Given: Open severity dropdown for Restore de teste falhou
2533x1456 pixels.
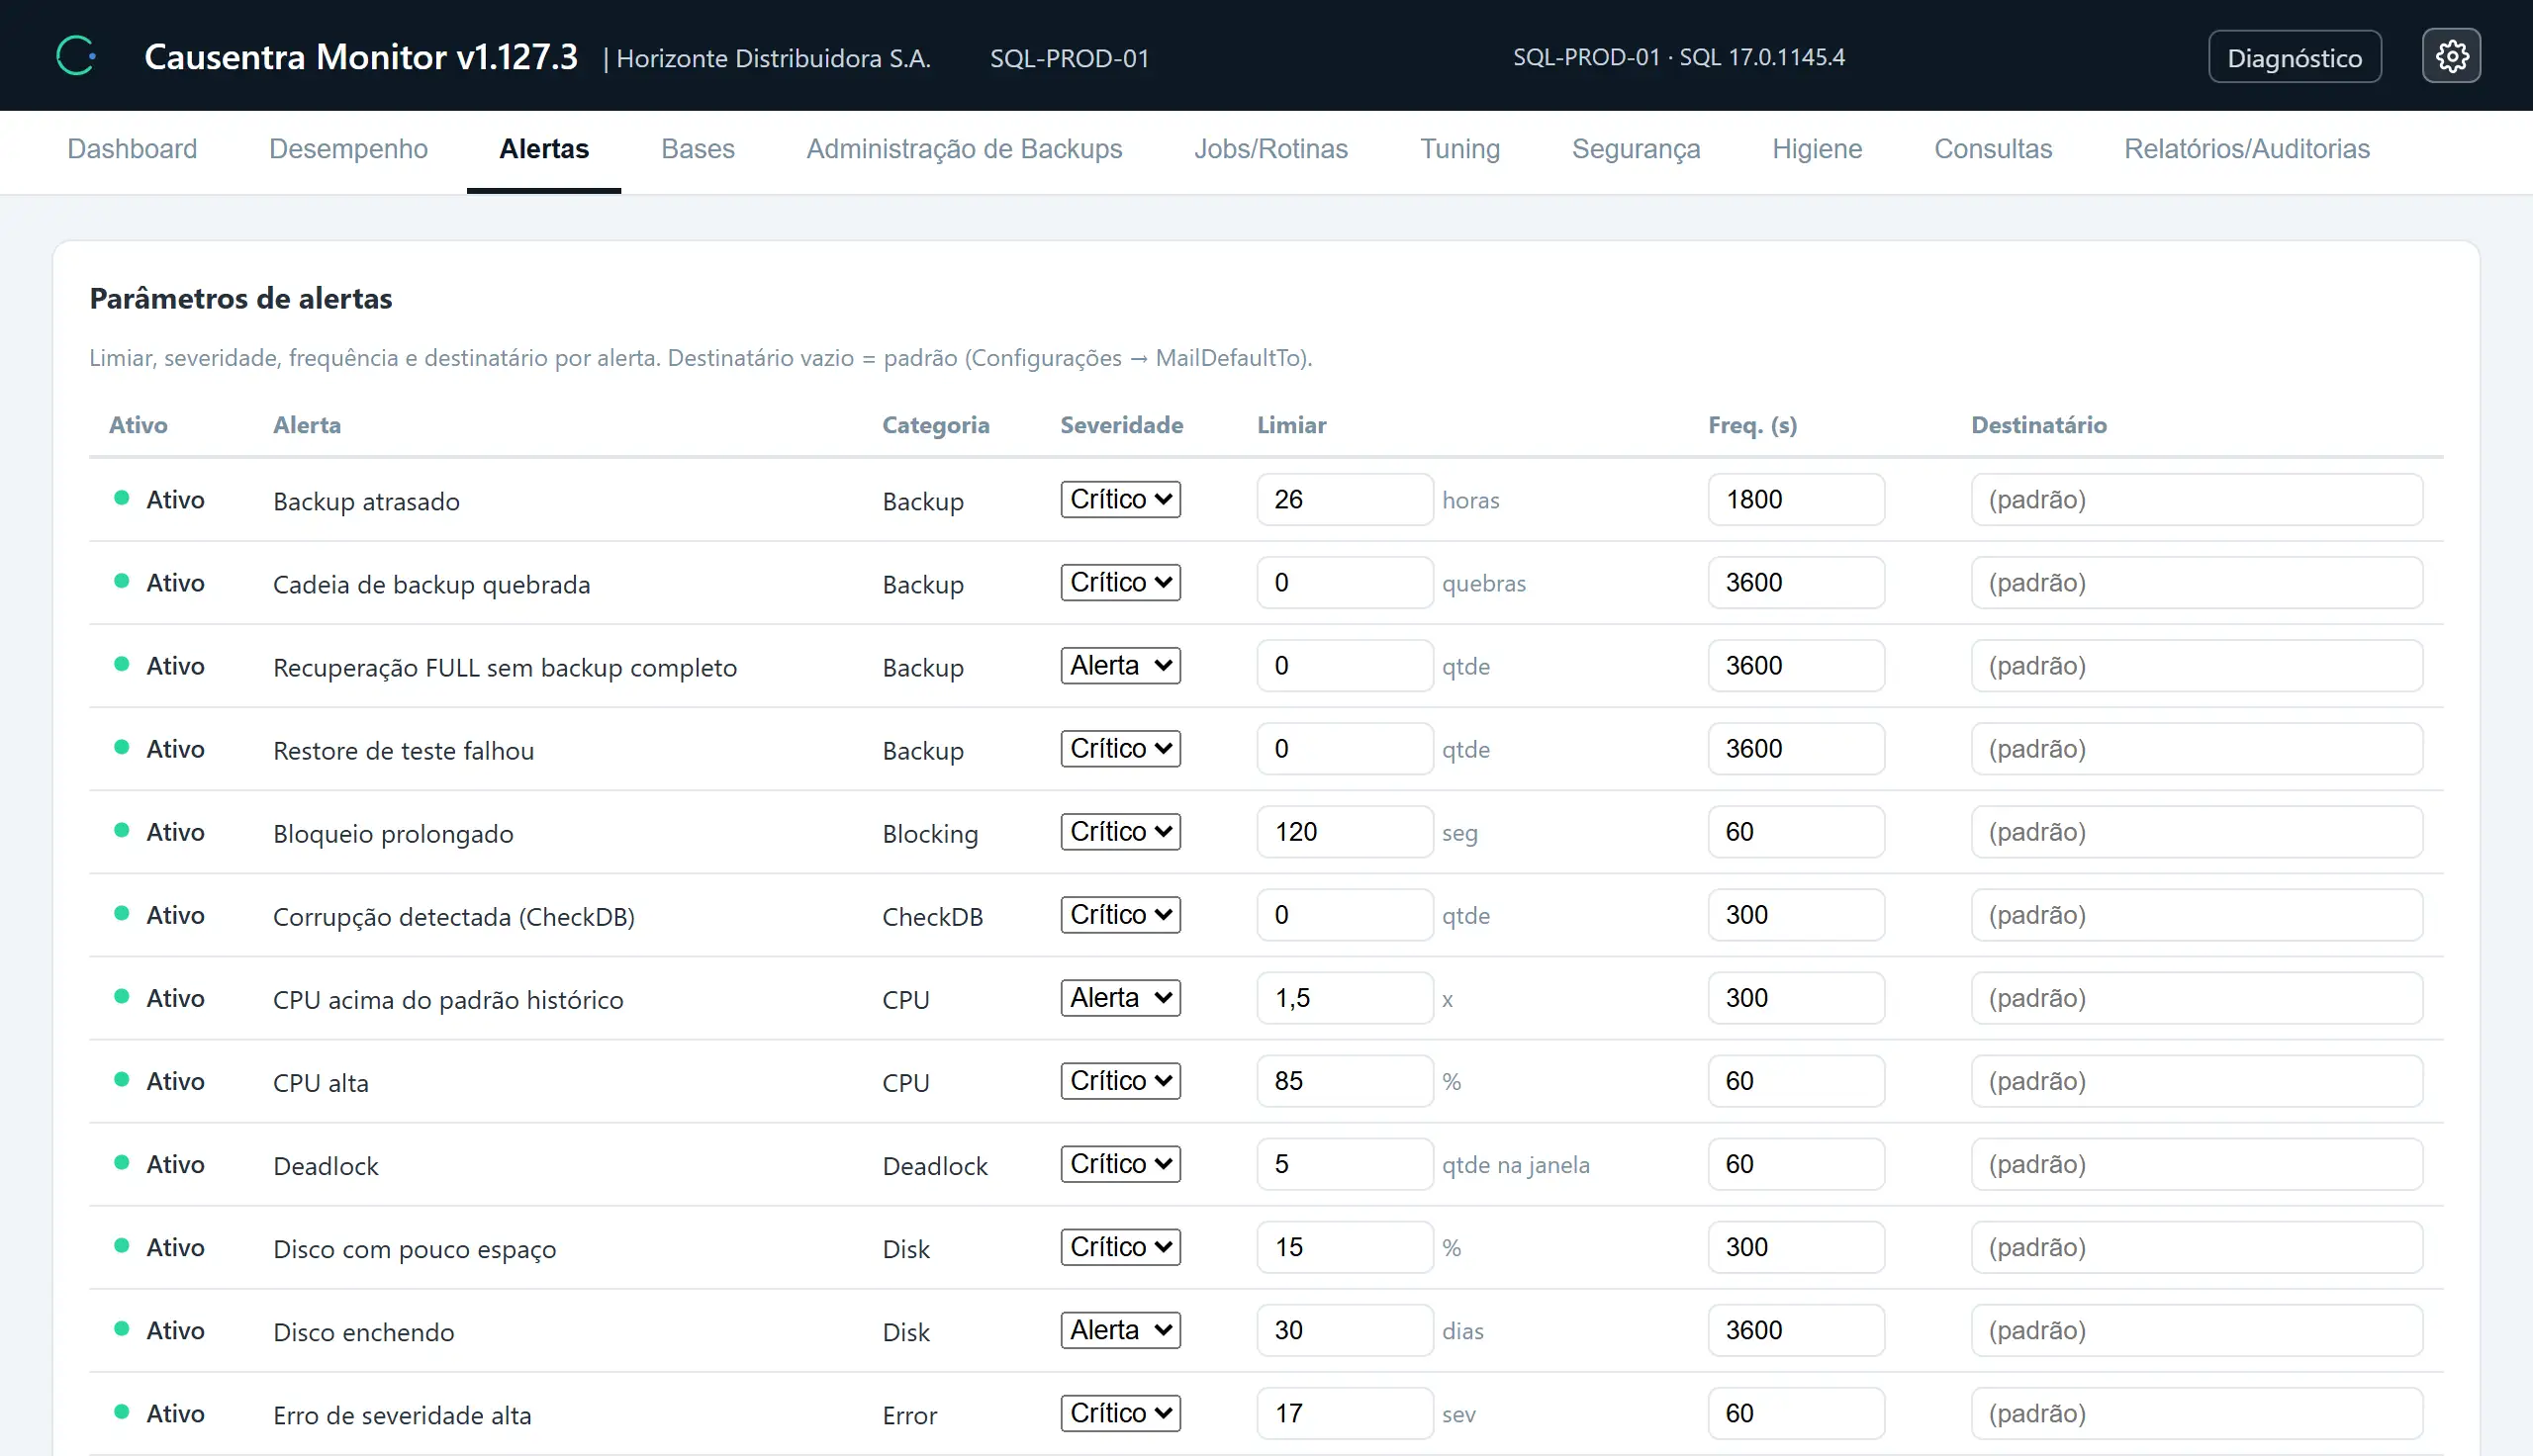Looking at the screenshot, I should [1120, 748].
